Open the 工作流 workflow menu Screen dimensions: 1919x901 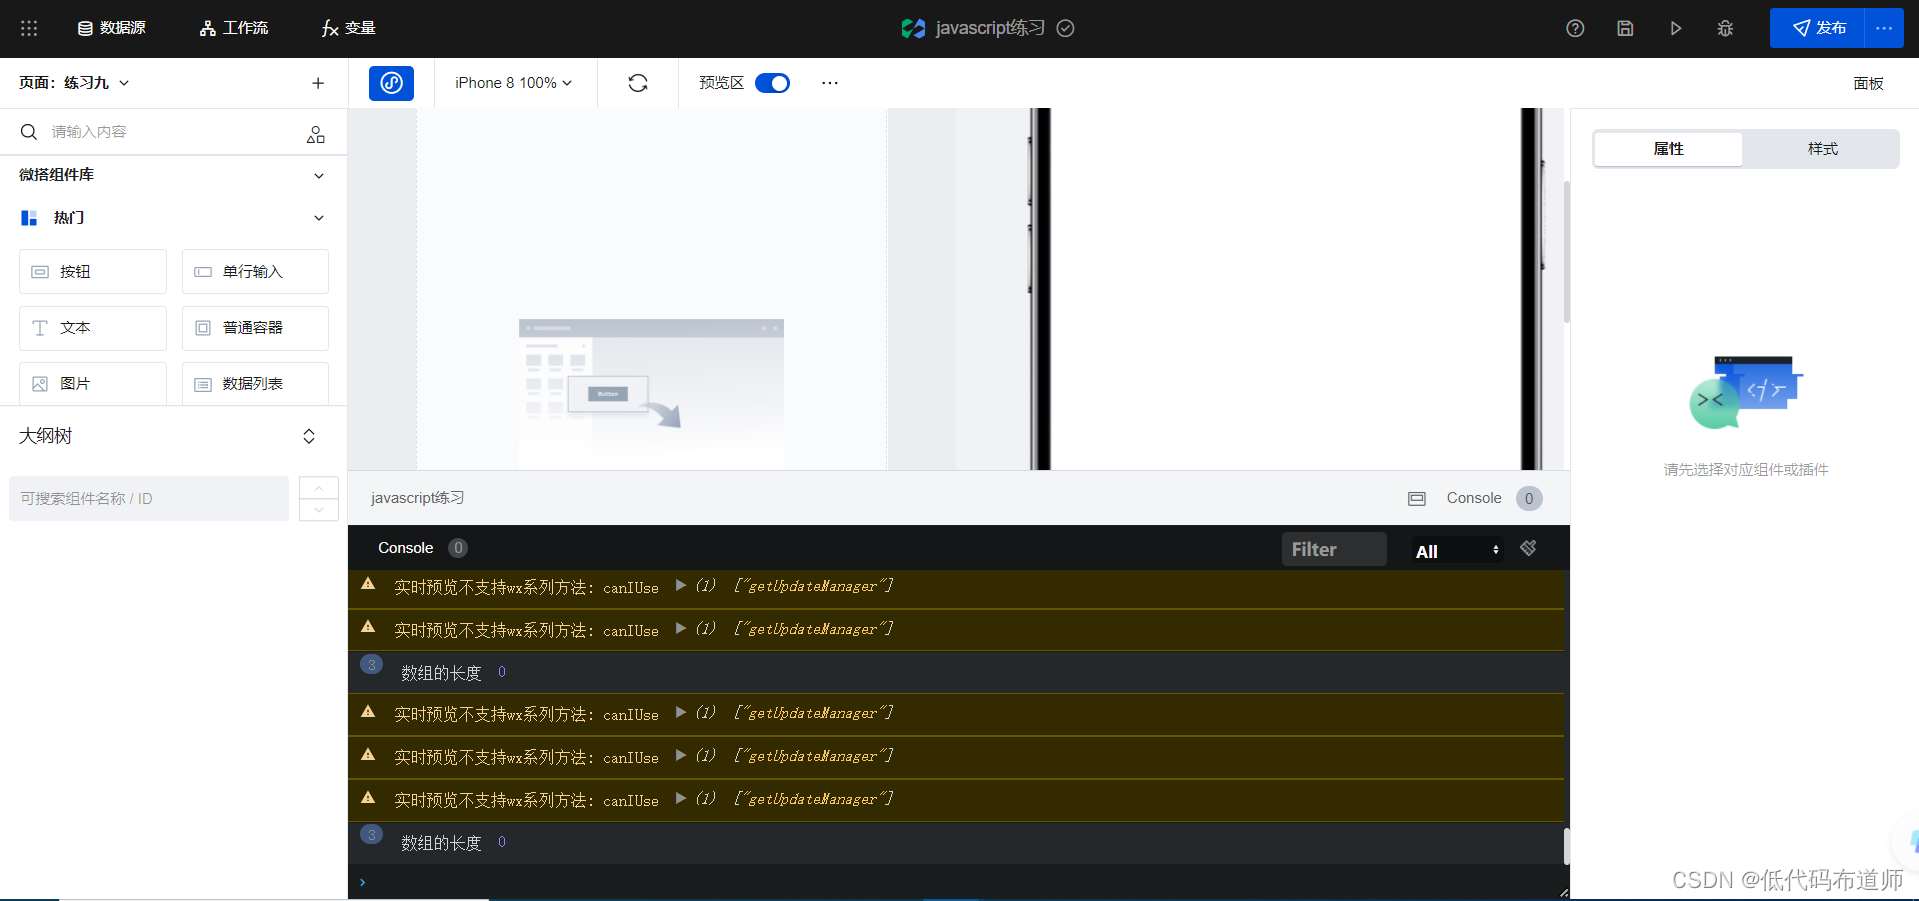point(234,28)
